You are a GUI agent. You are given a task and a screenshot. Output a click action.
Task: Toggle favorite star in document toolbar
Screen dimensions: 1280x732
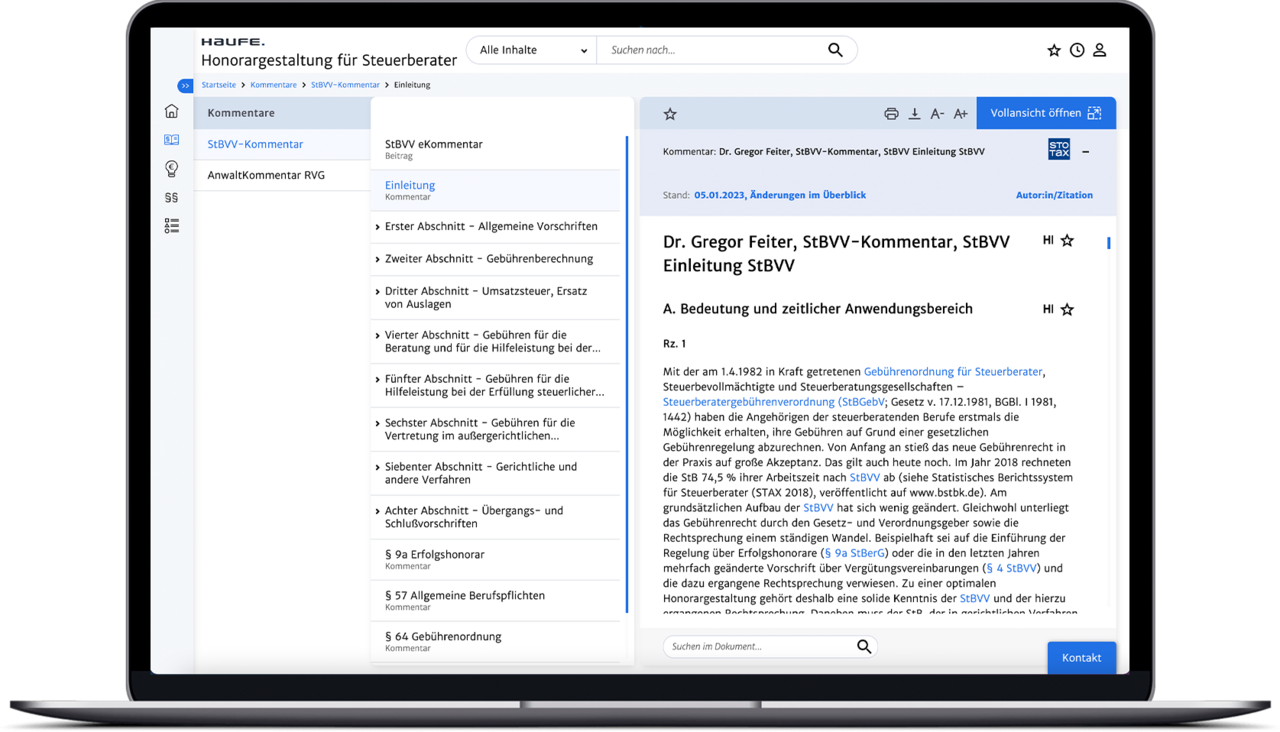point(670,114)
